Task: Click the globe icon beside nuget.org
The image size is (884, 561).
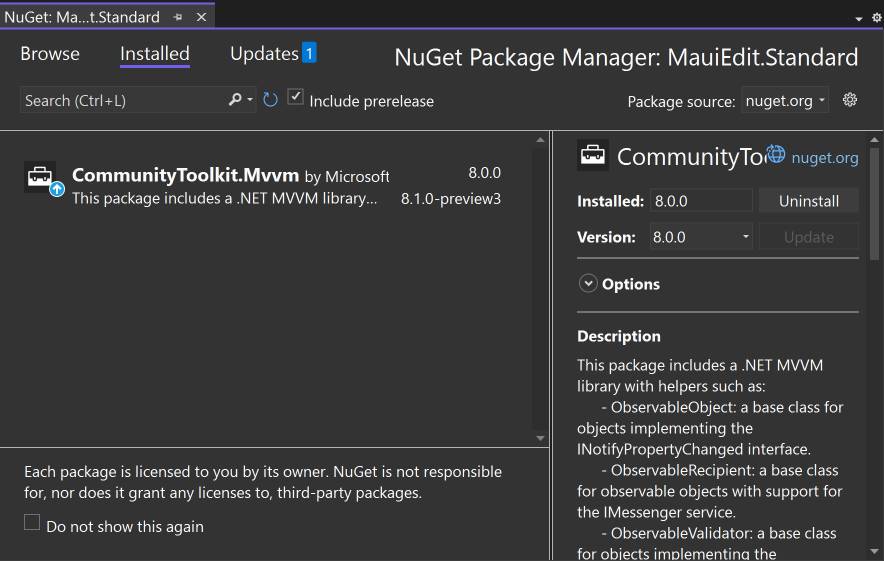Action: (776, 155)
